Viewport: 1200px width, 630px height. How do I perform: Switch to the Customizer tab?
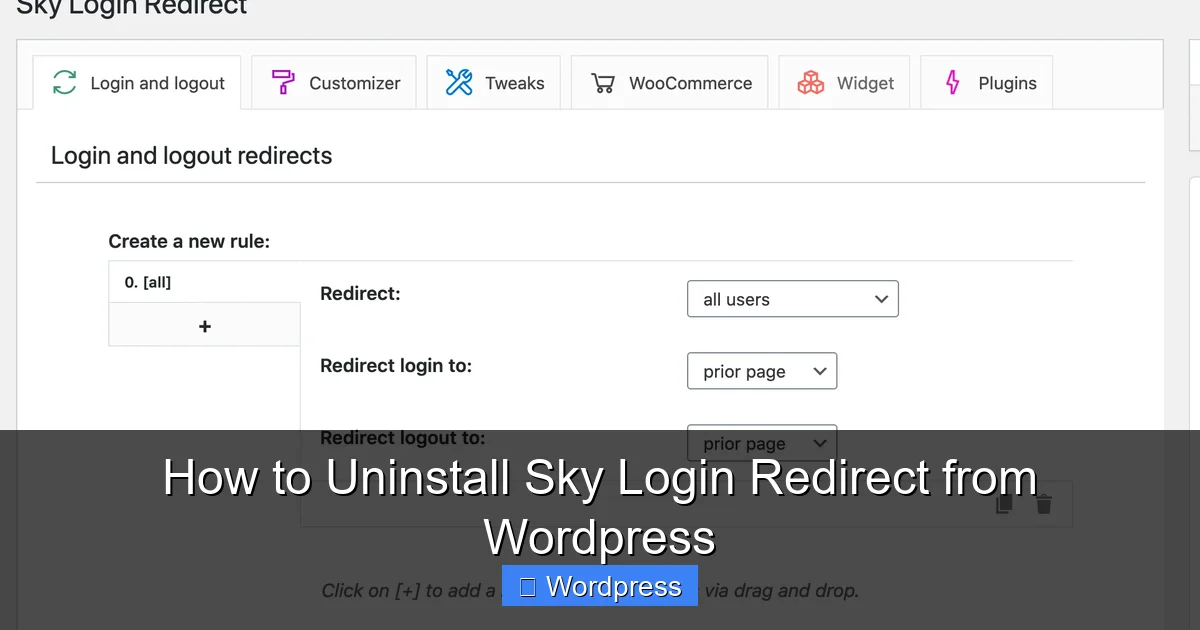click(333, 83)
